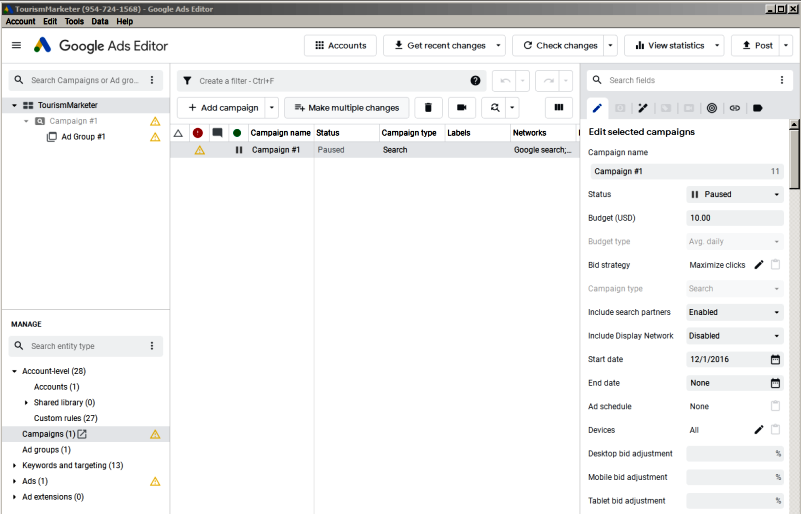Open Include Display Network dropdown
This screenshot has height=514, width=801.
click(735, 336)
